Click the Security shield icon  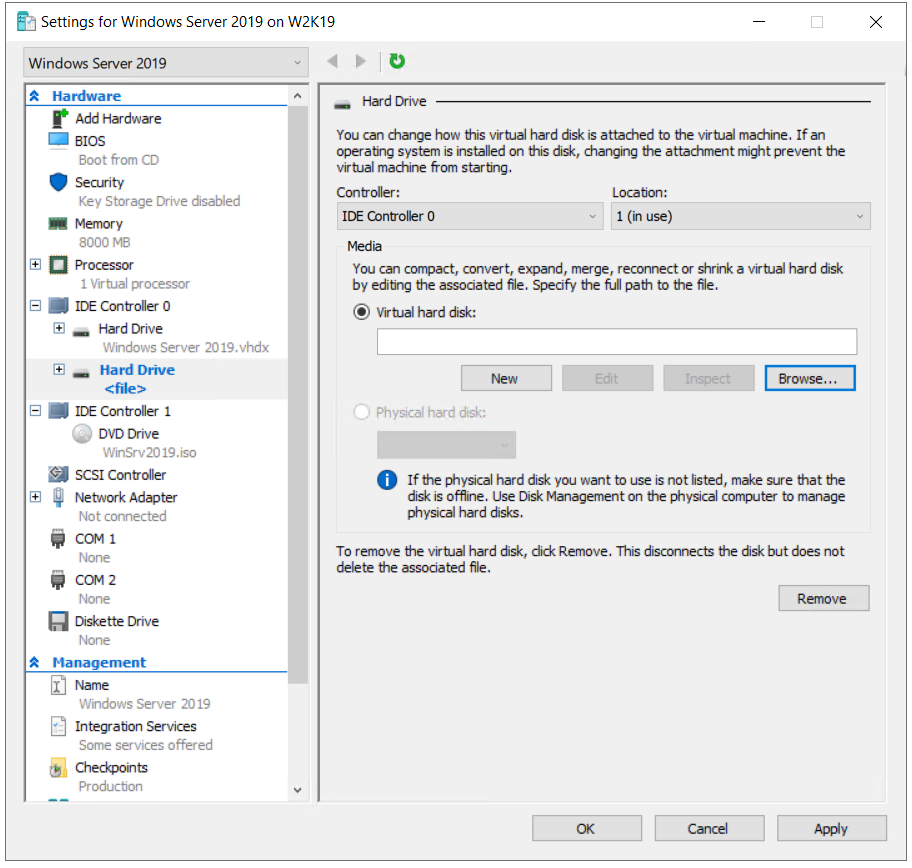[58, 183]
